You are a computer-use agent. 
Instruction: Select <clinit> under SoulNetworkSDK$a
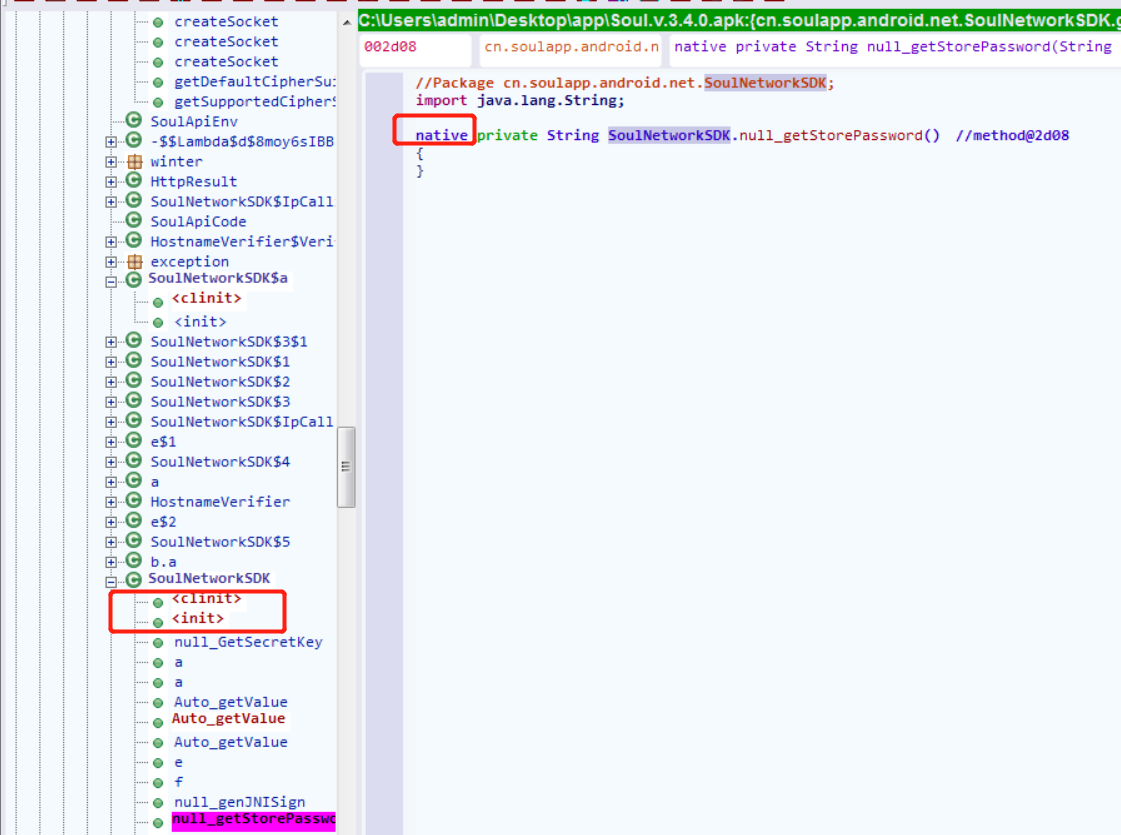(x=207, y=298)
